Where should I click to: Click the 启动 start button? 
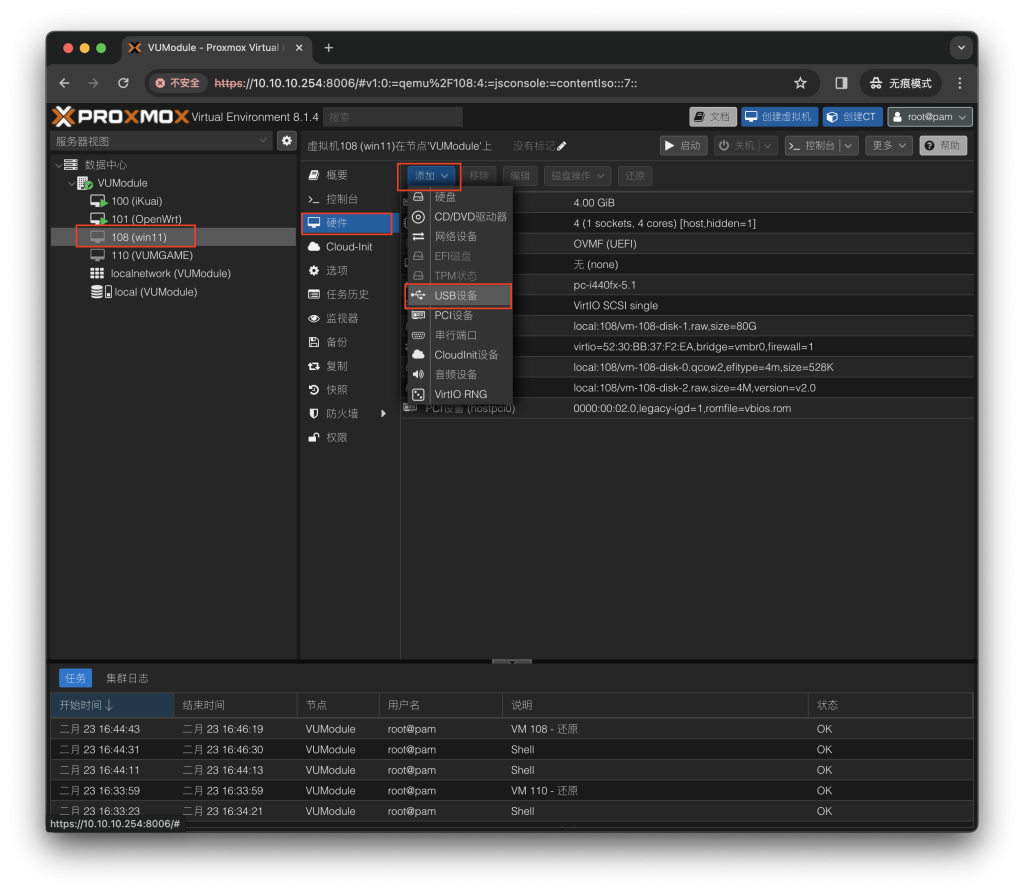coord(684,145)
